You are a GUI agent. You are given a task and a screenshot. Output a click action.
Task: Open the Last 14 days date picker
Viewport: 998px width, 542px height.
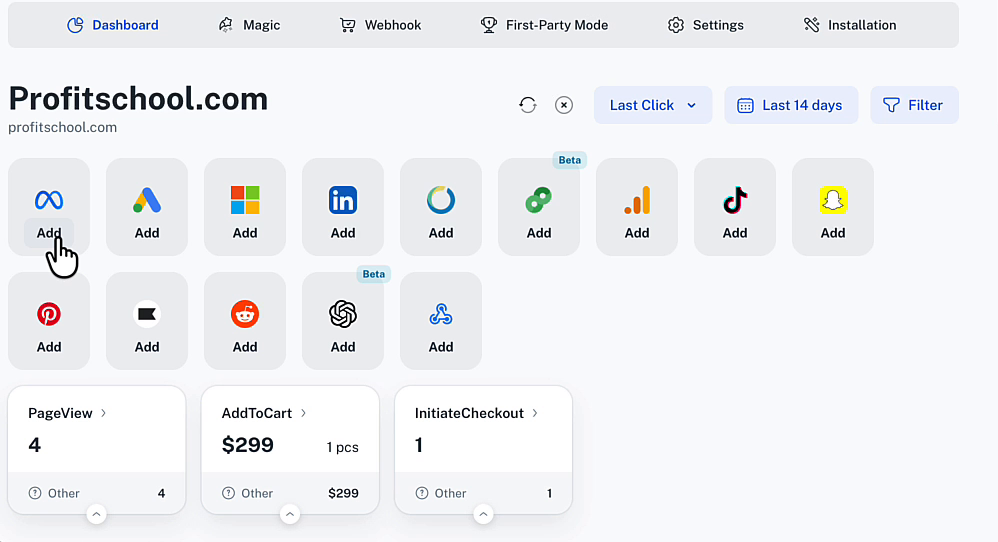point(791,105)
